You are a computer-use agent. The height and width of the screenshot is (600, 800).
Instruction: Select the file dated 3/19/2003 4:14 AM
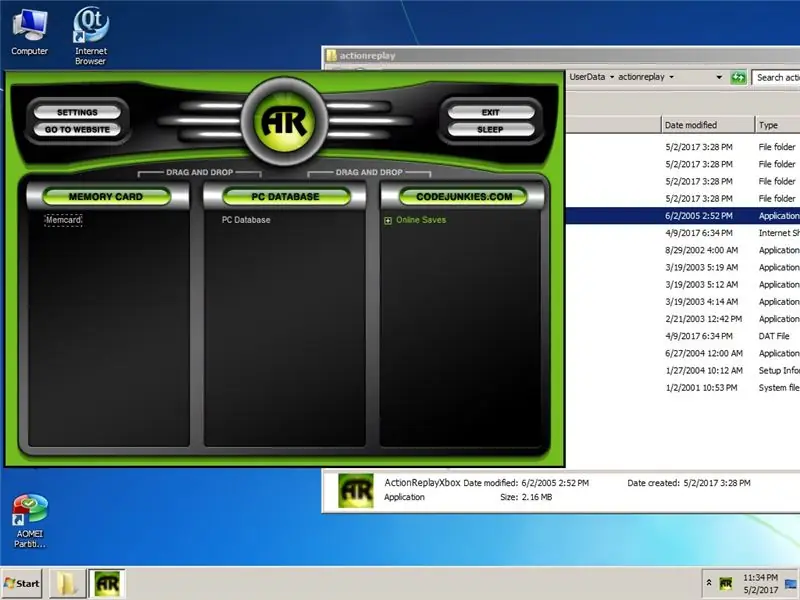[683, 302]
